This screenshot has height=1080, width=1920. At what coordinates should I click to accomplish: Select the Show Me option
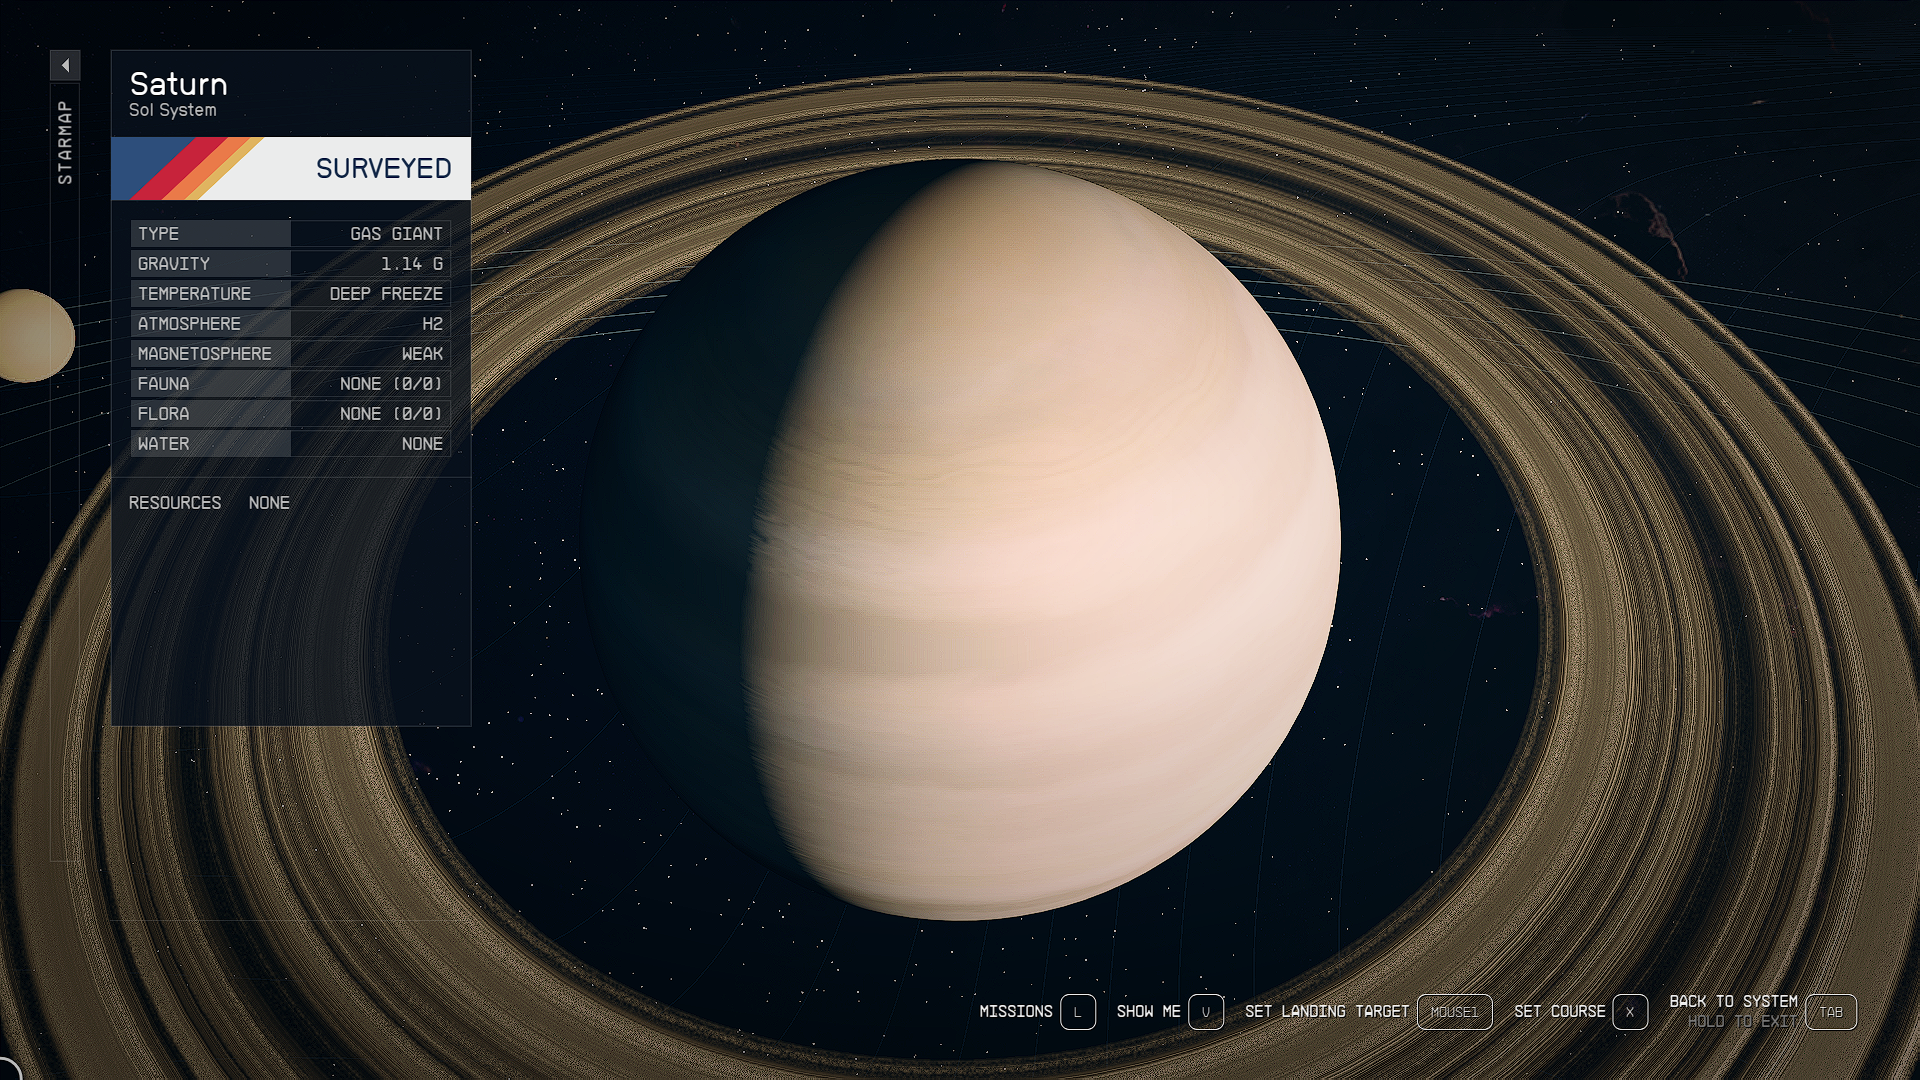pos(1148,1012)
